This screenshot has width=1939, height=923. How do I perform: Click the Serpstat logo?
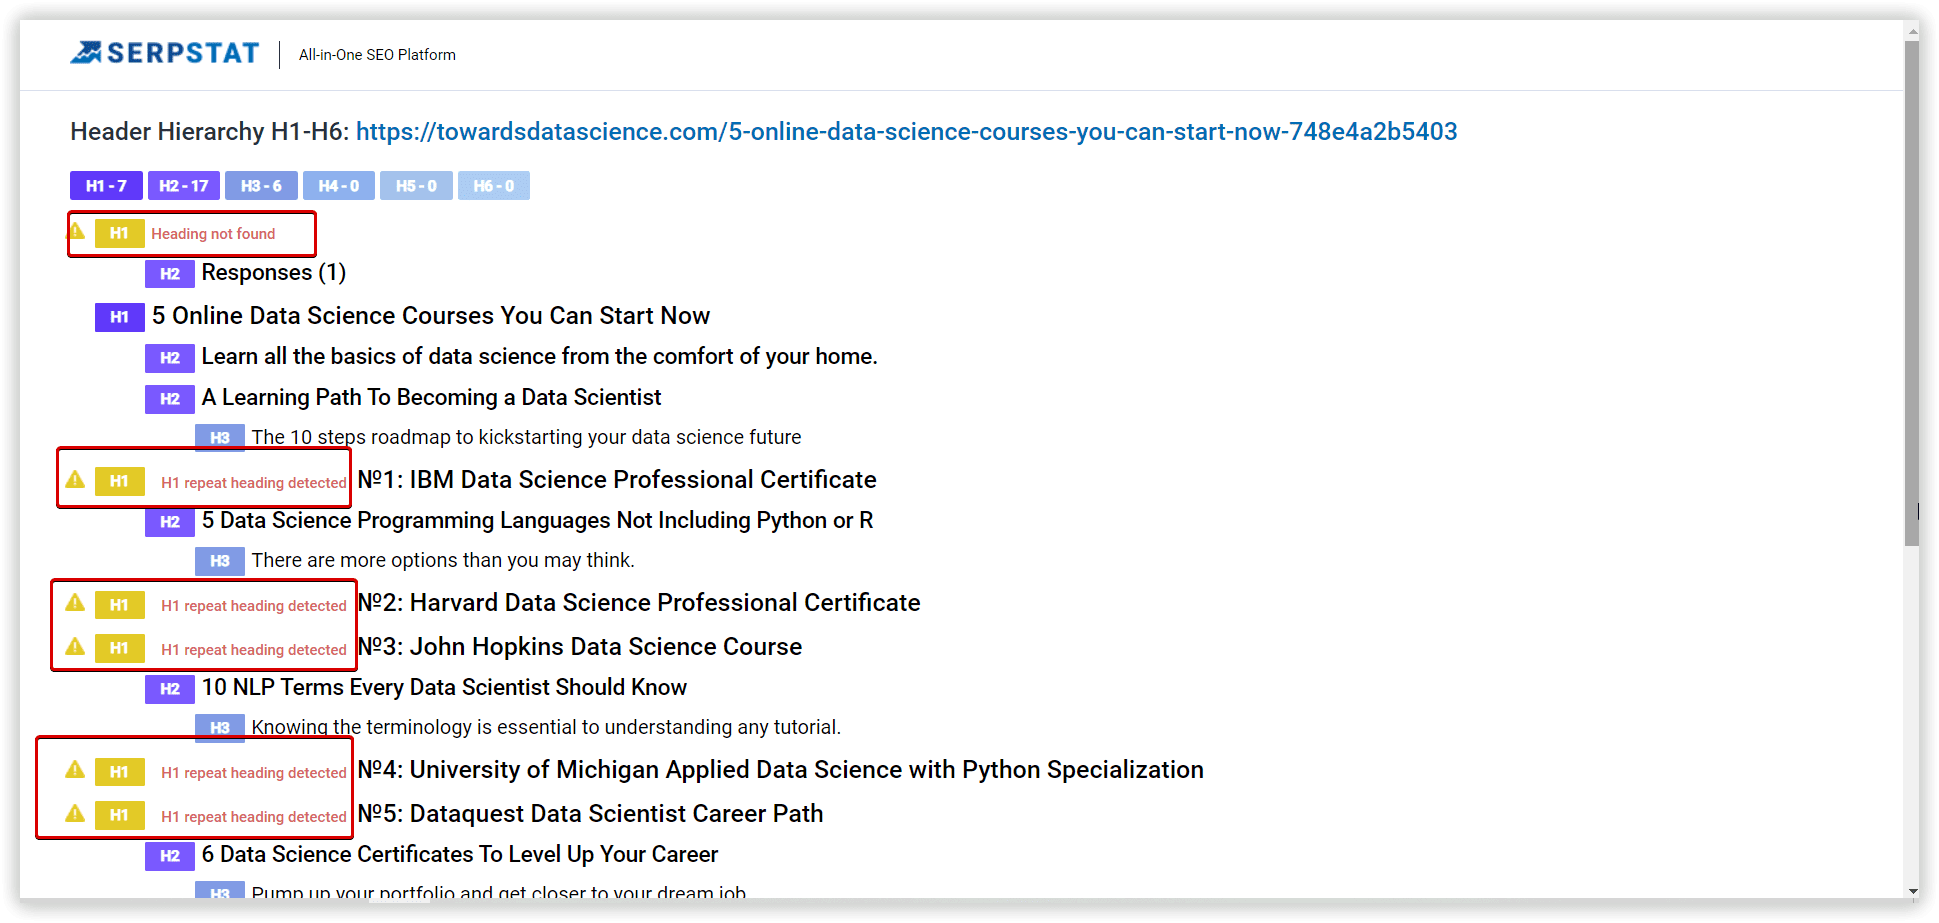click(165, 53)
